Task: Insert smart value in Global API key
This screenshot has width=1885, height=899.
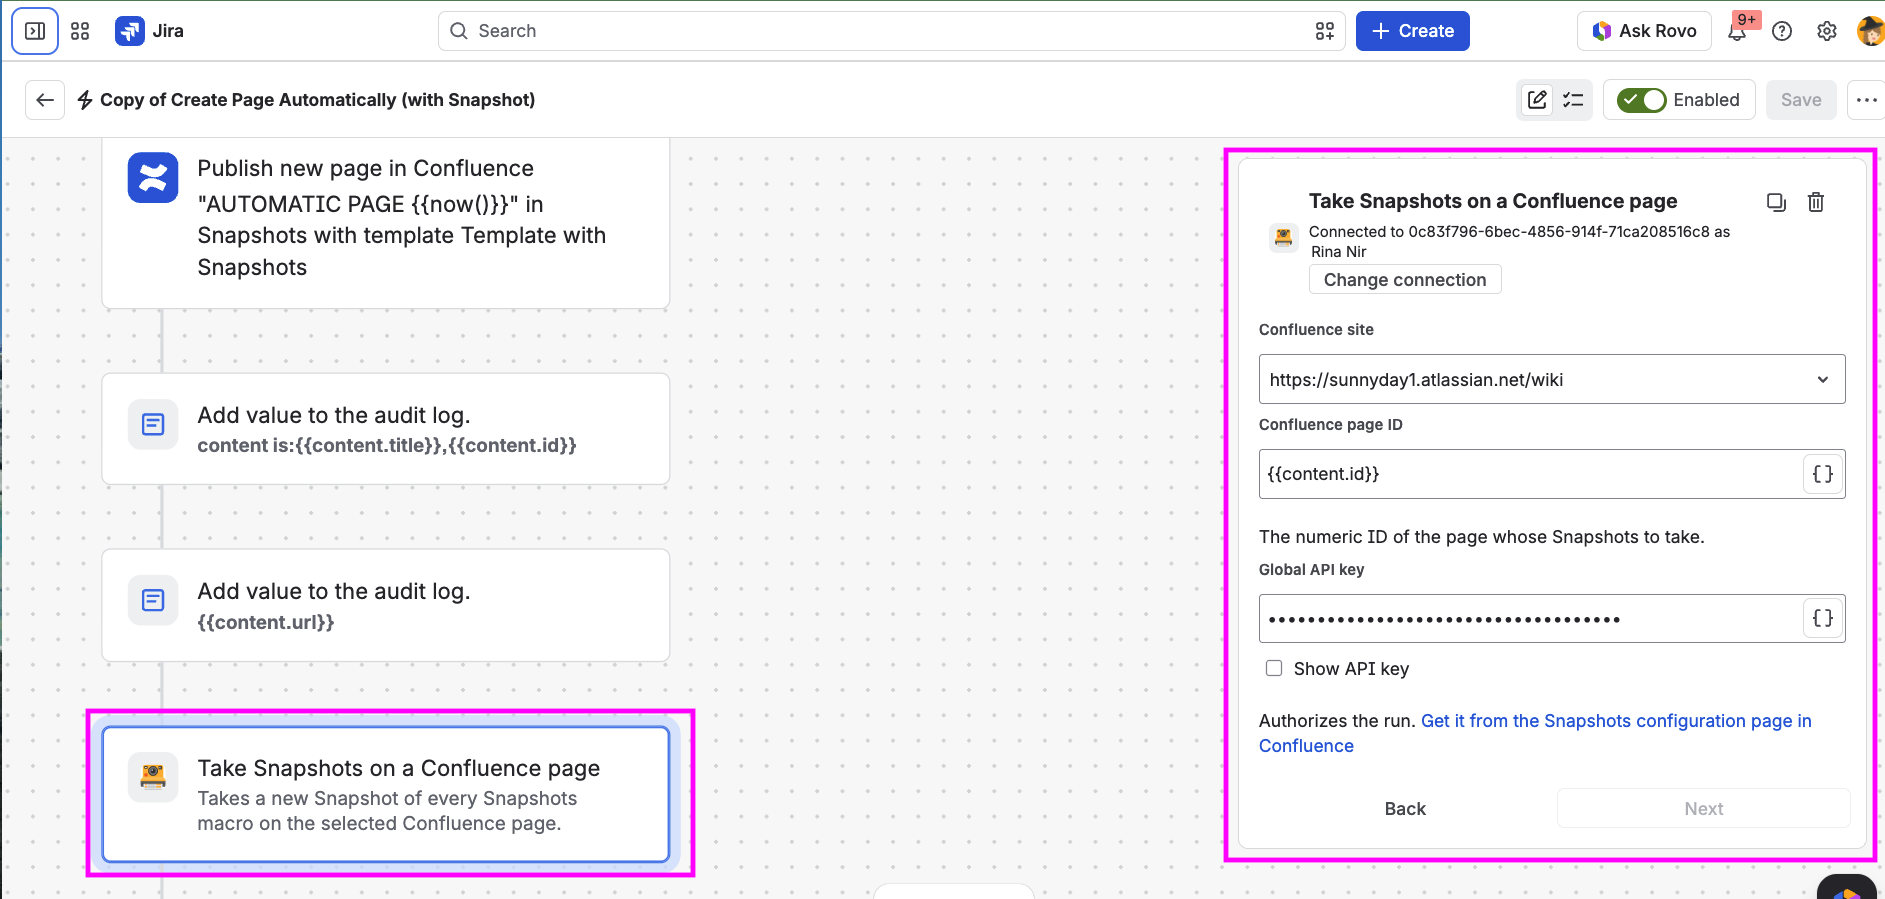Action: coord(1823,618)
